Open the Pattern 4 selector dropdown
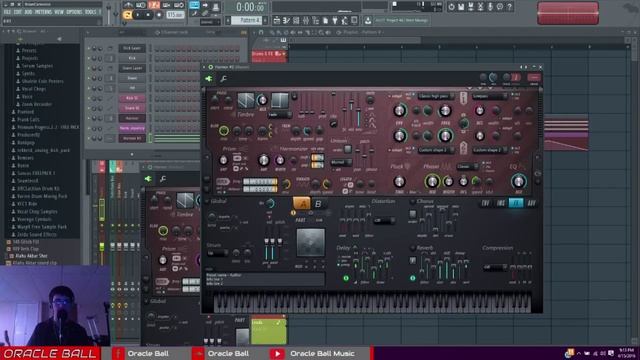The width and height of the screenshot is (640, 360). coord(247,20)
